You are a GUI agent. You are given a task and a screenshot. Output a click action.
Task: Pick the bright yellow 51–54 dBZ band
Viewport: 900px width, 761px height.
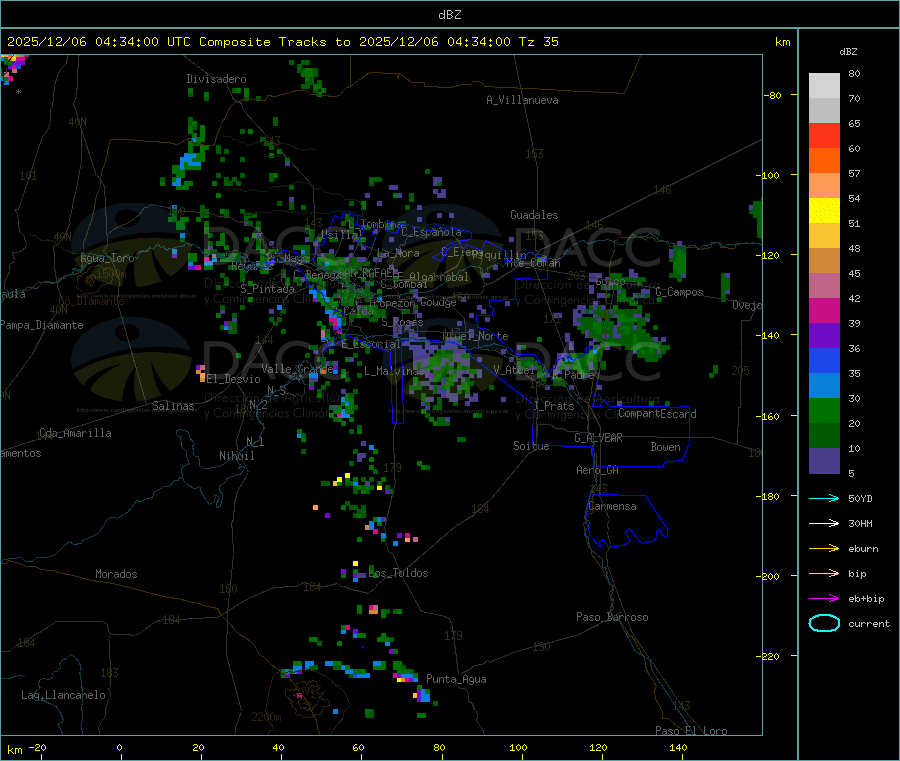[x=824, y=211]
